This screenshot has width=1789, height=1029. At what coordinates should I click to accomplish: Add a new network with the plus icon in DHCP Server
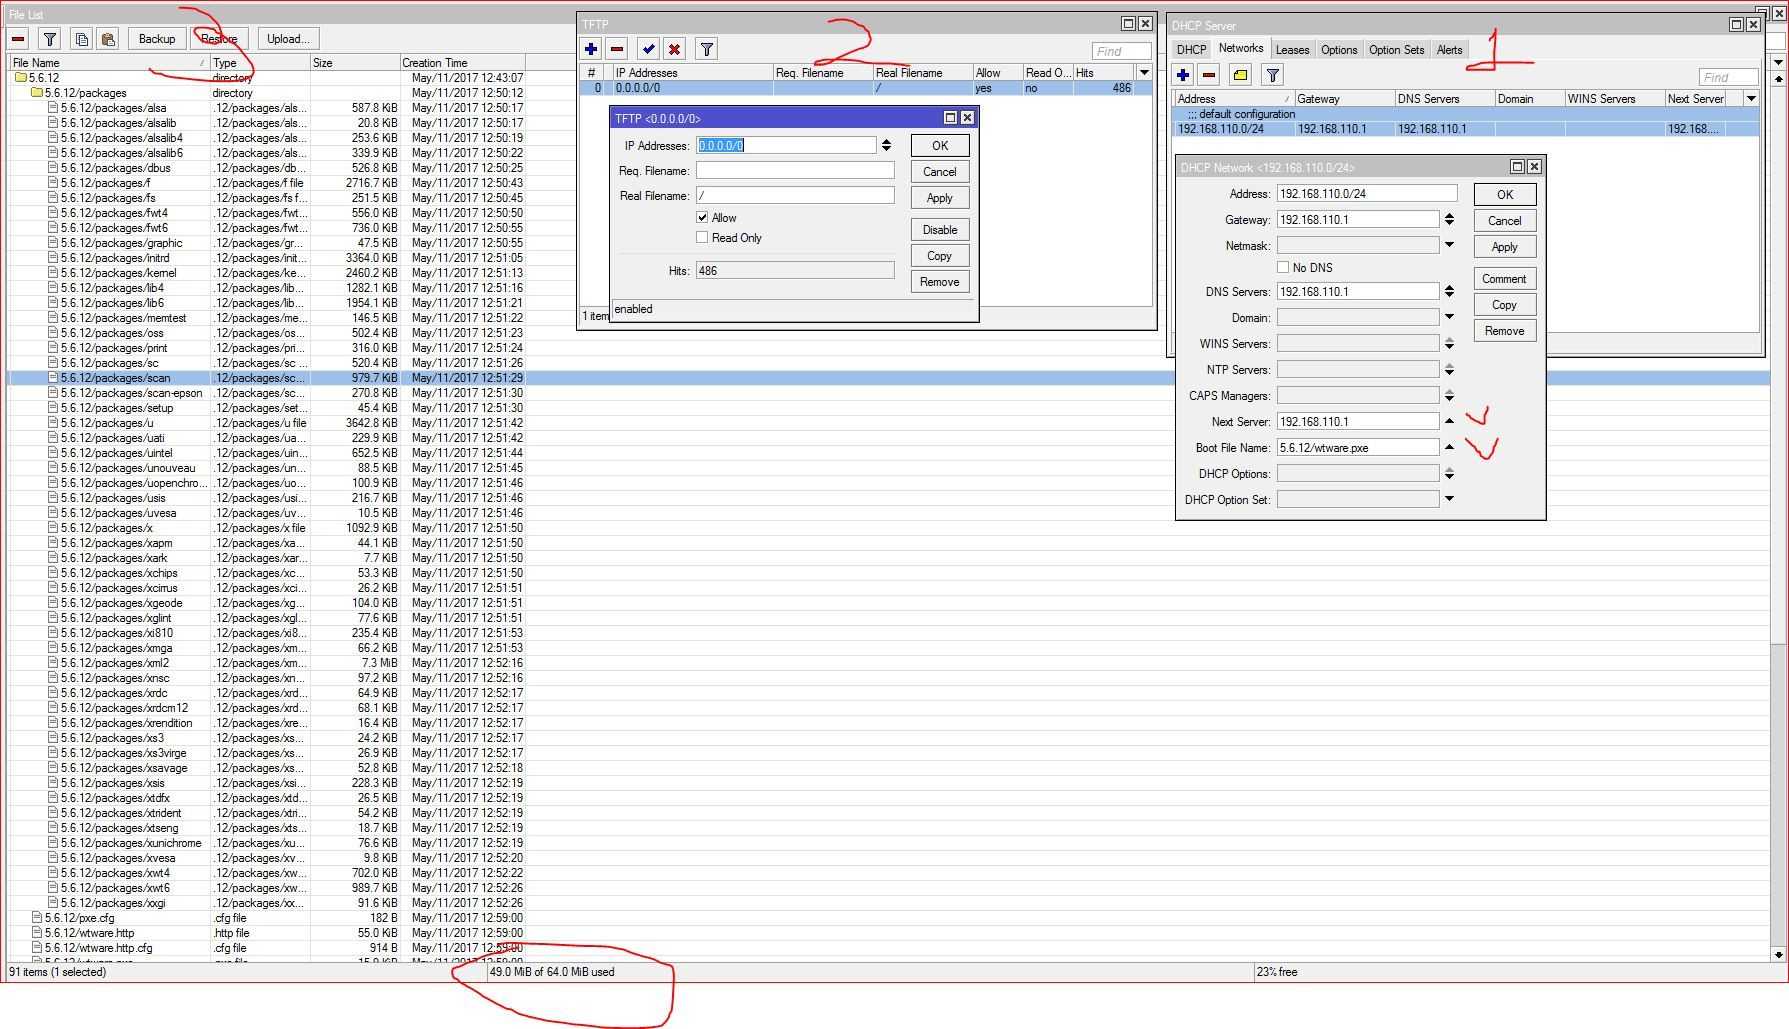click(x=1182, y=74)
